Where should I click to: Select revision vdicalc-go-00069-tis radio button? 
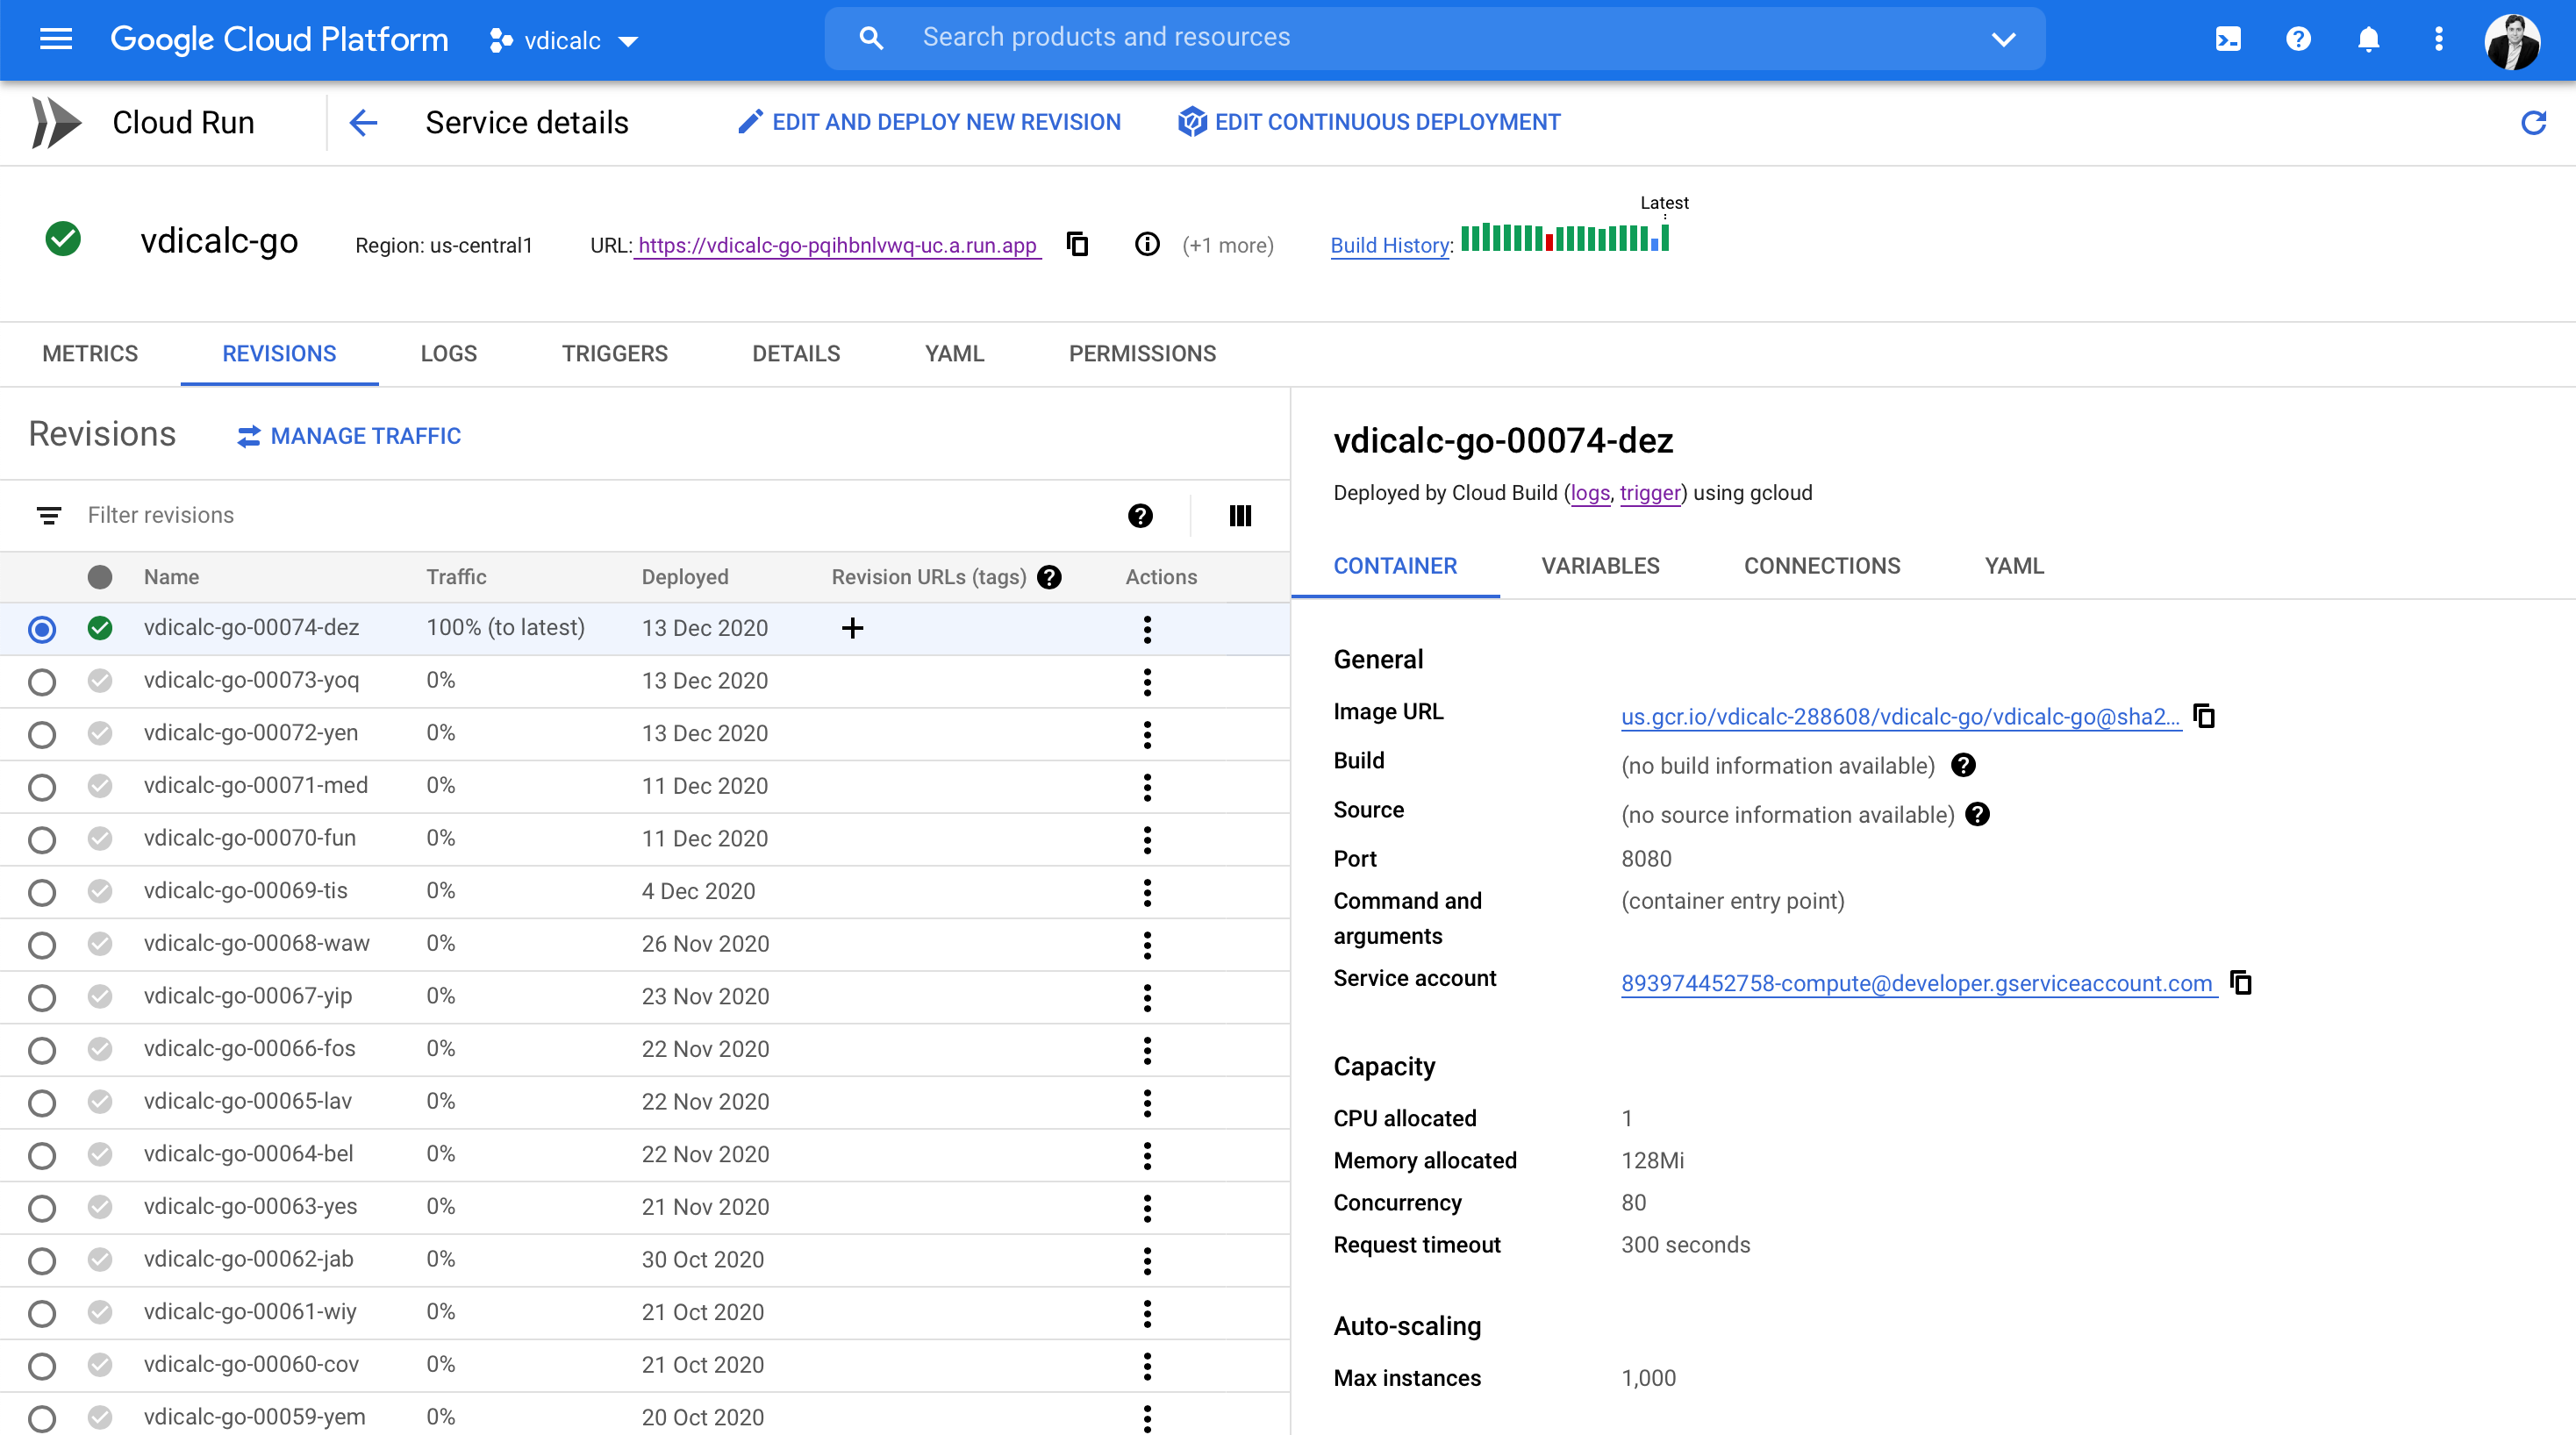click(x=42, y=892)
